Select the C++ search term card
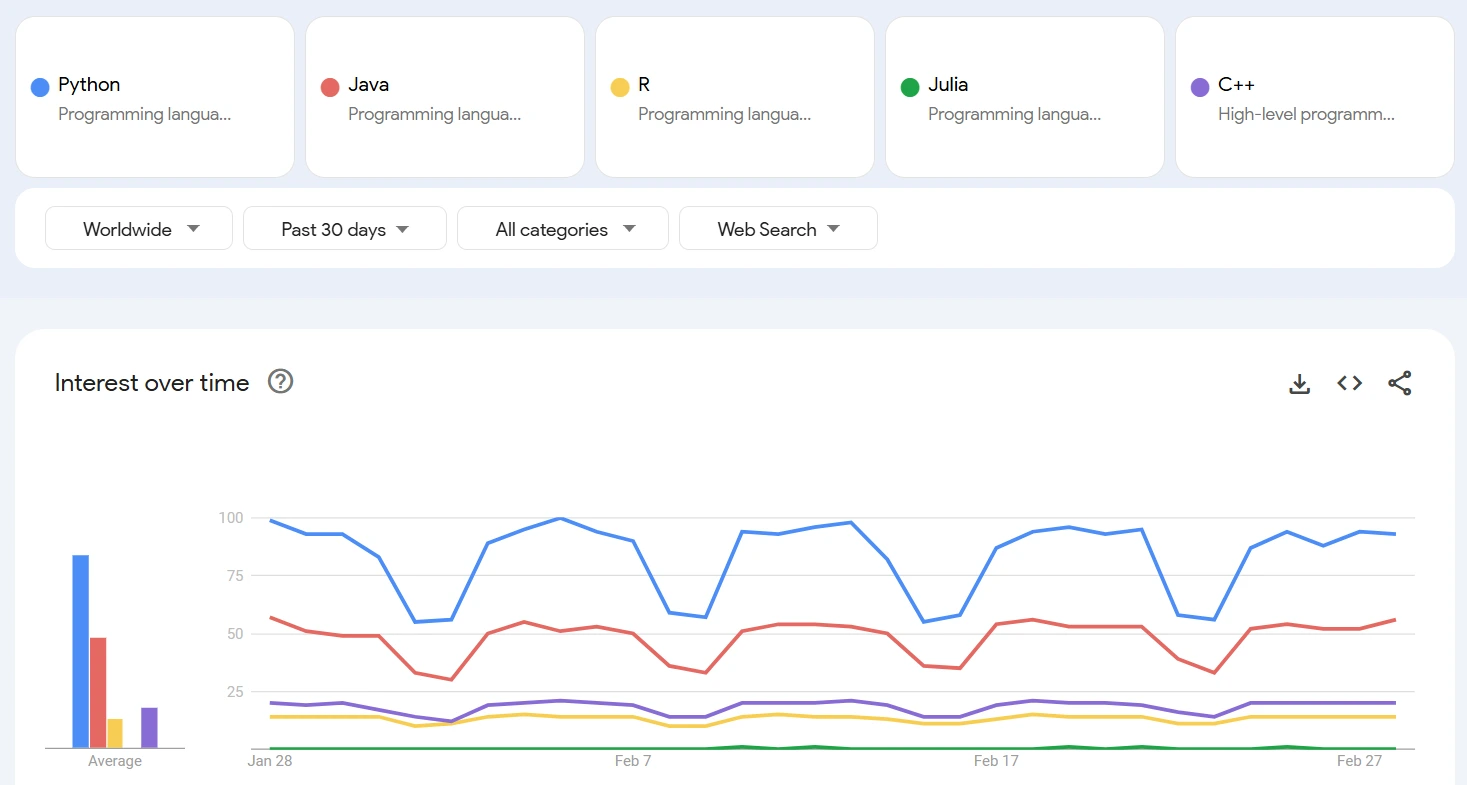This screenshot has height=785, width=1467. pos(1315,97)
